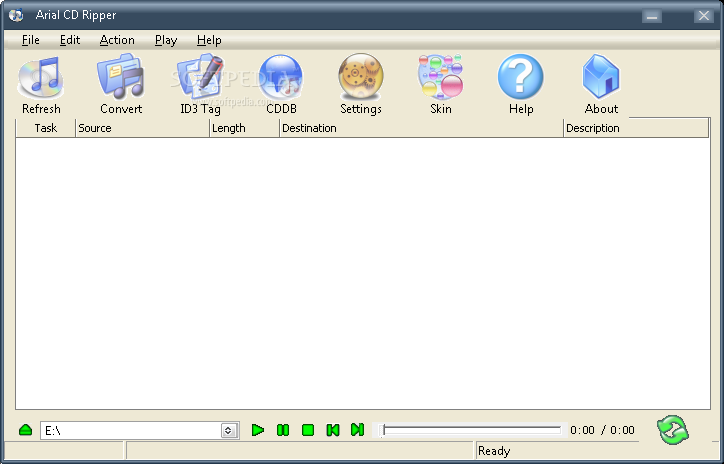Minimize the Arial CD Ripper window

coord(652,16)
